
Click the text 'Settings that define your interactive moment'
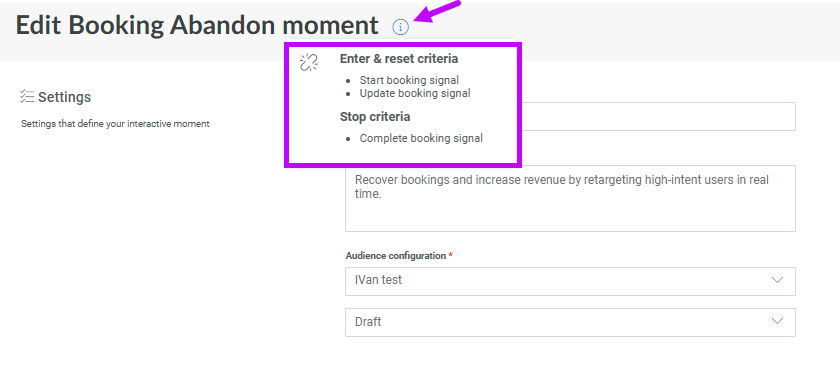(x=115, y=124)
